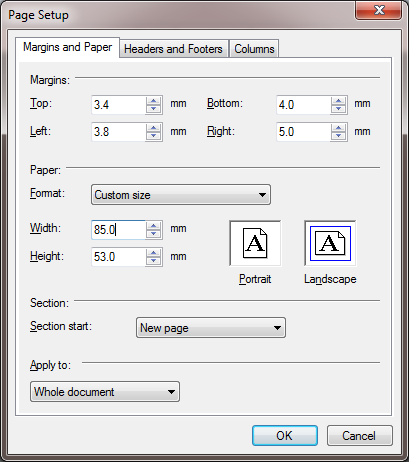The width and height of the screenshot is (409, 462).
Task: Click the Height value input field
Action: point(119,257)
